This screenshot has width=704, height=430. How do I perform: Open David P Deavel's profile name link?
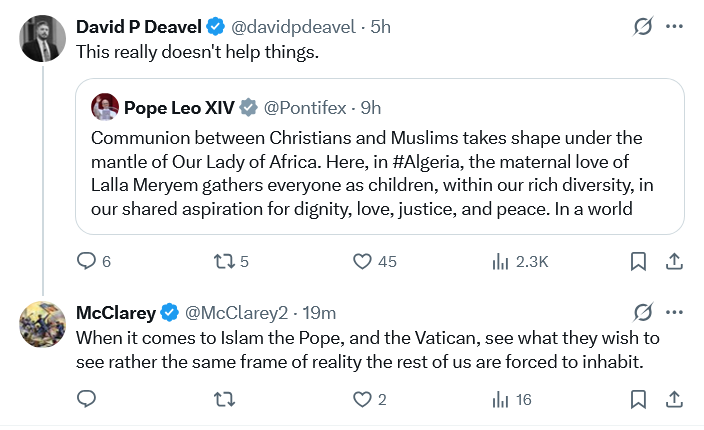point(140,28)
